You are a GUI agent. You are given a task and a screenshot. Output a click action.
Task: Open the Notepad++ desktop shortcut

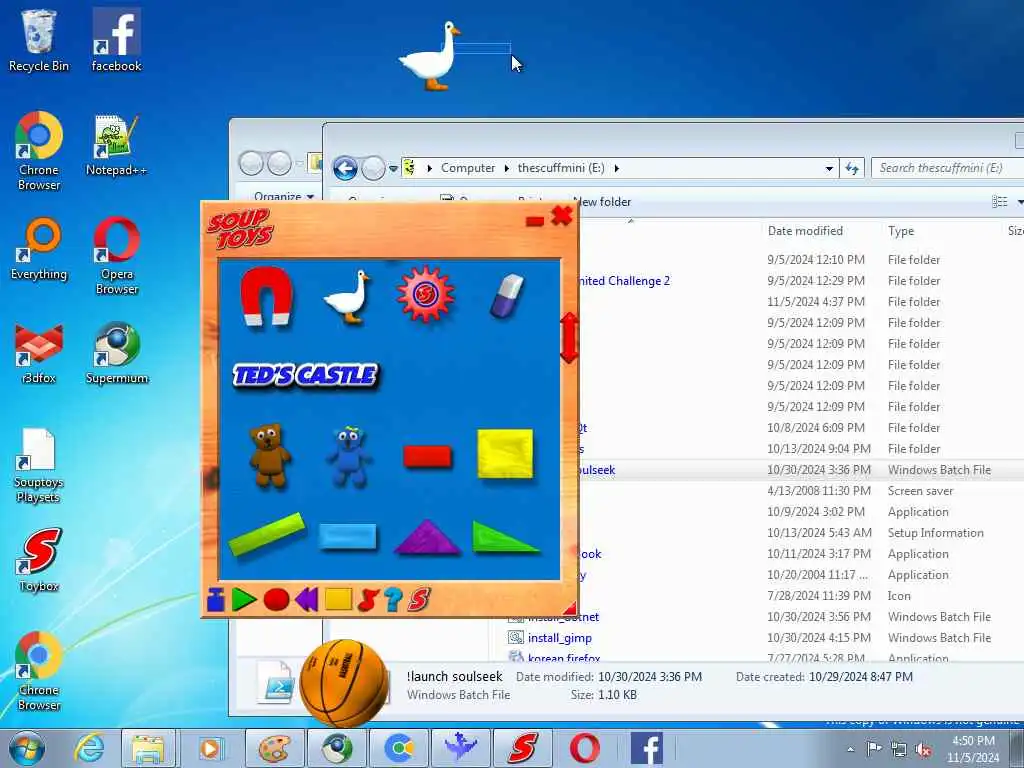click(116, 145)
